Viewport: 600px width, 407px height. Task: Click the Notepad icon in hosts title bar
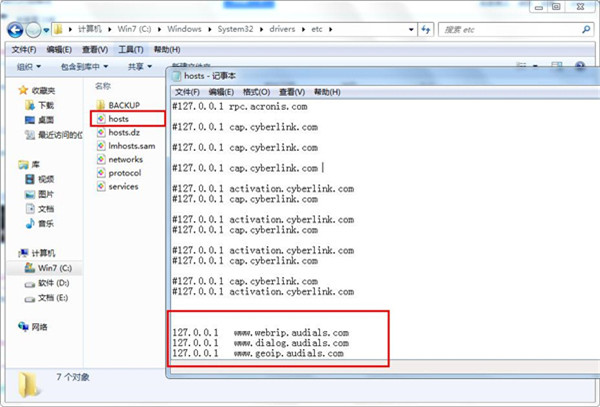[x=176, y=76]
